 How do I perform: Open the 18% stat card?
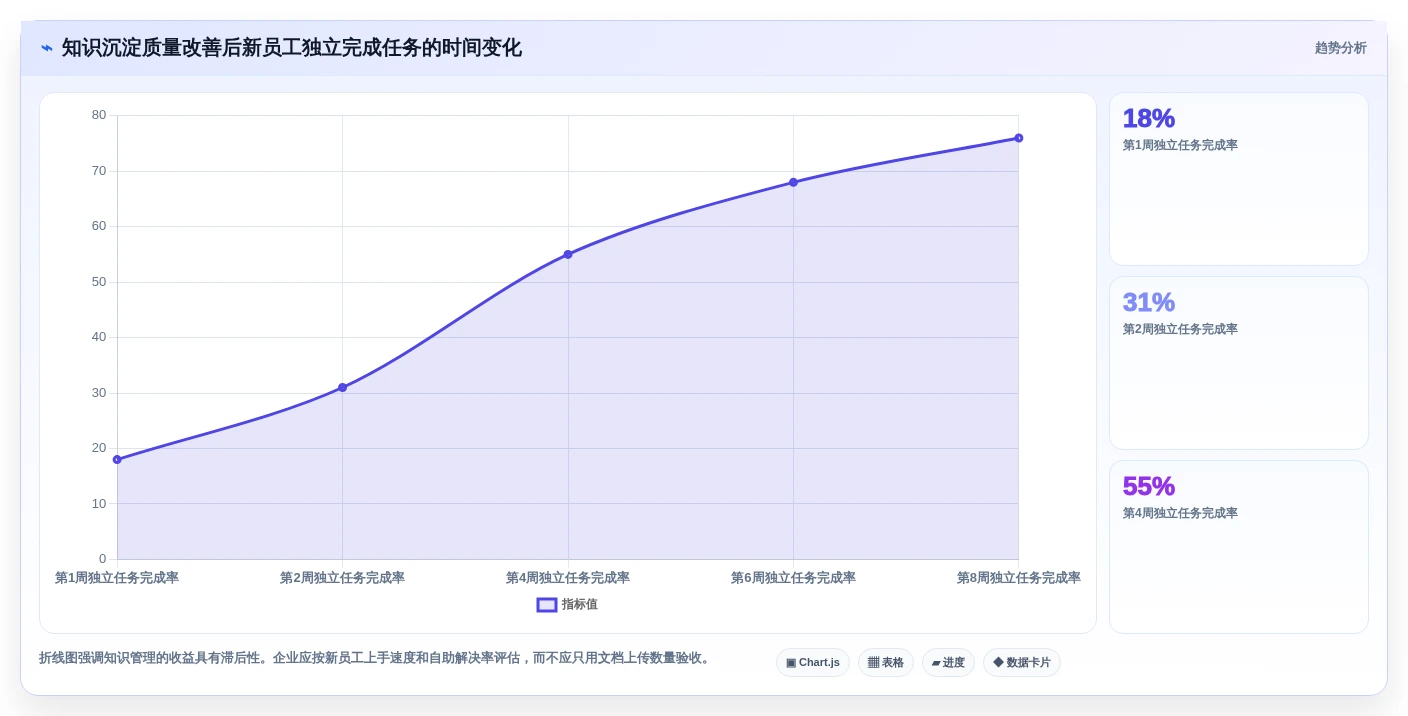(x=1239, y=179)
